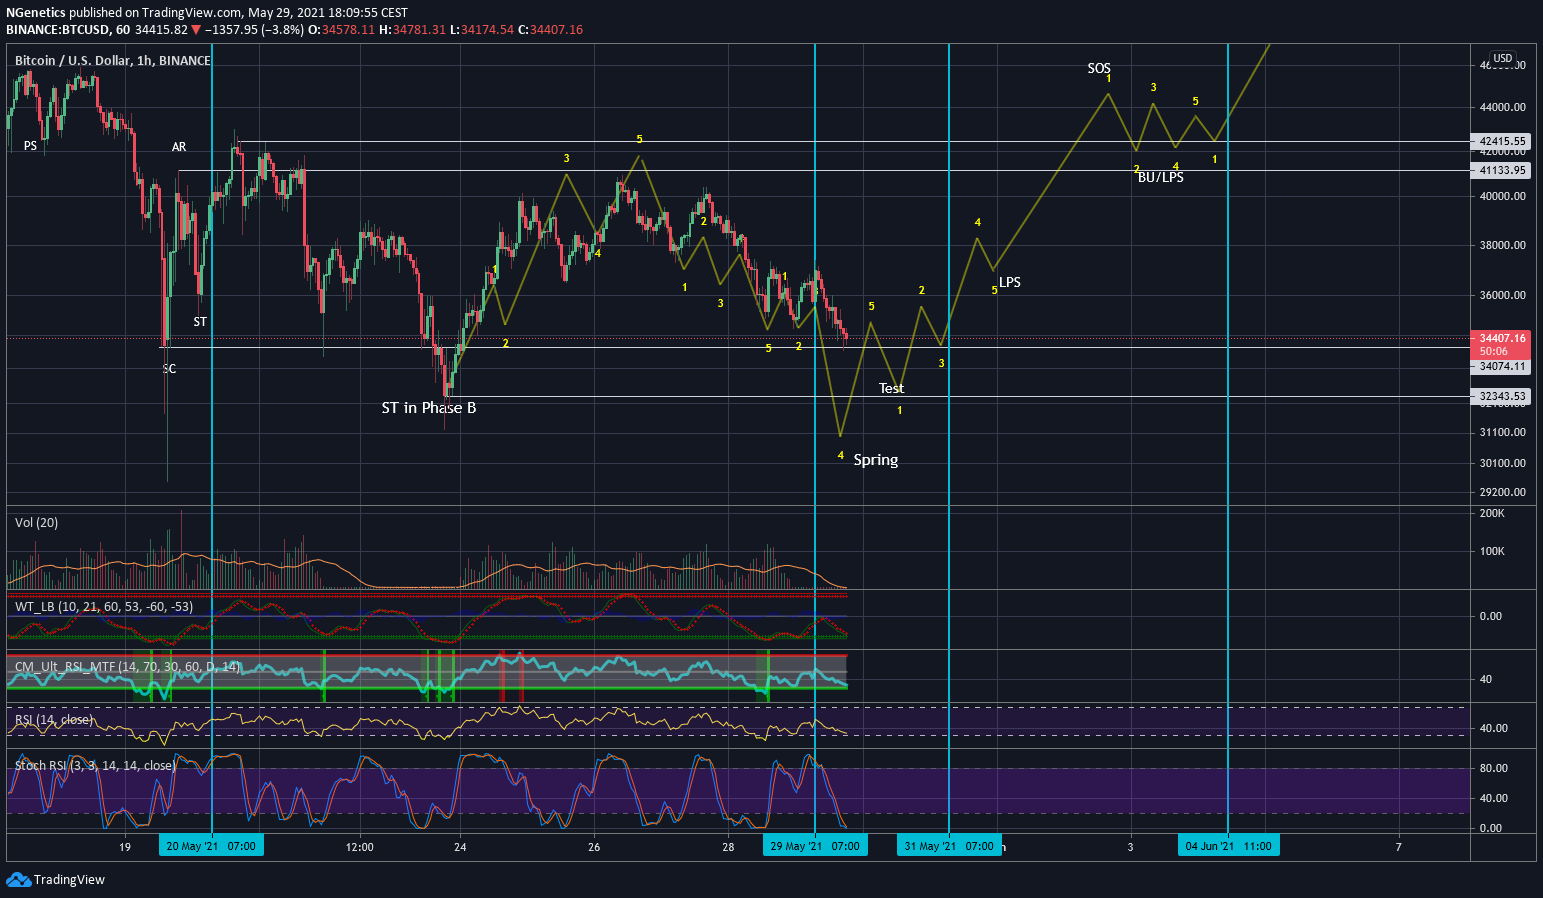The width and height of the screenshot is (1543, 898).
Task: Click the 29200.00 price axis label
Action: pos(1503,492)
